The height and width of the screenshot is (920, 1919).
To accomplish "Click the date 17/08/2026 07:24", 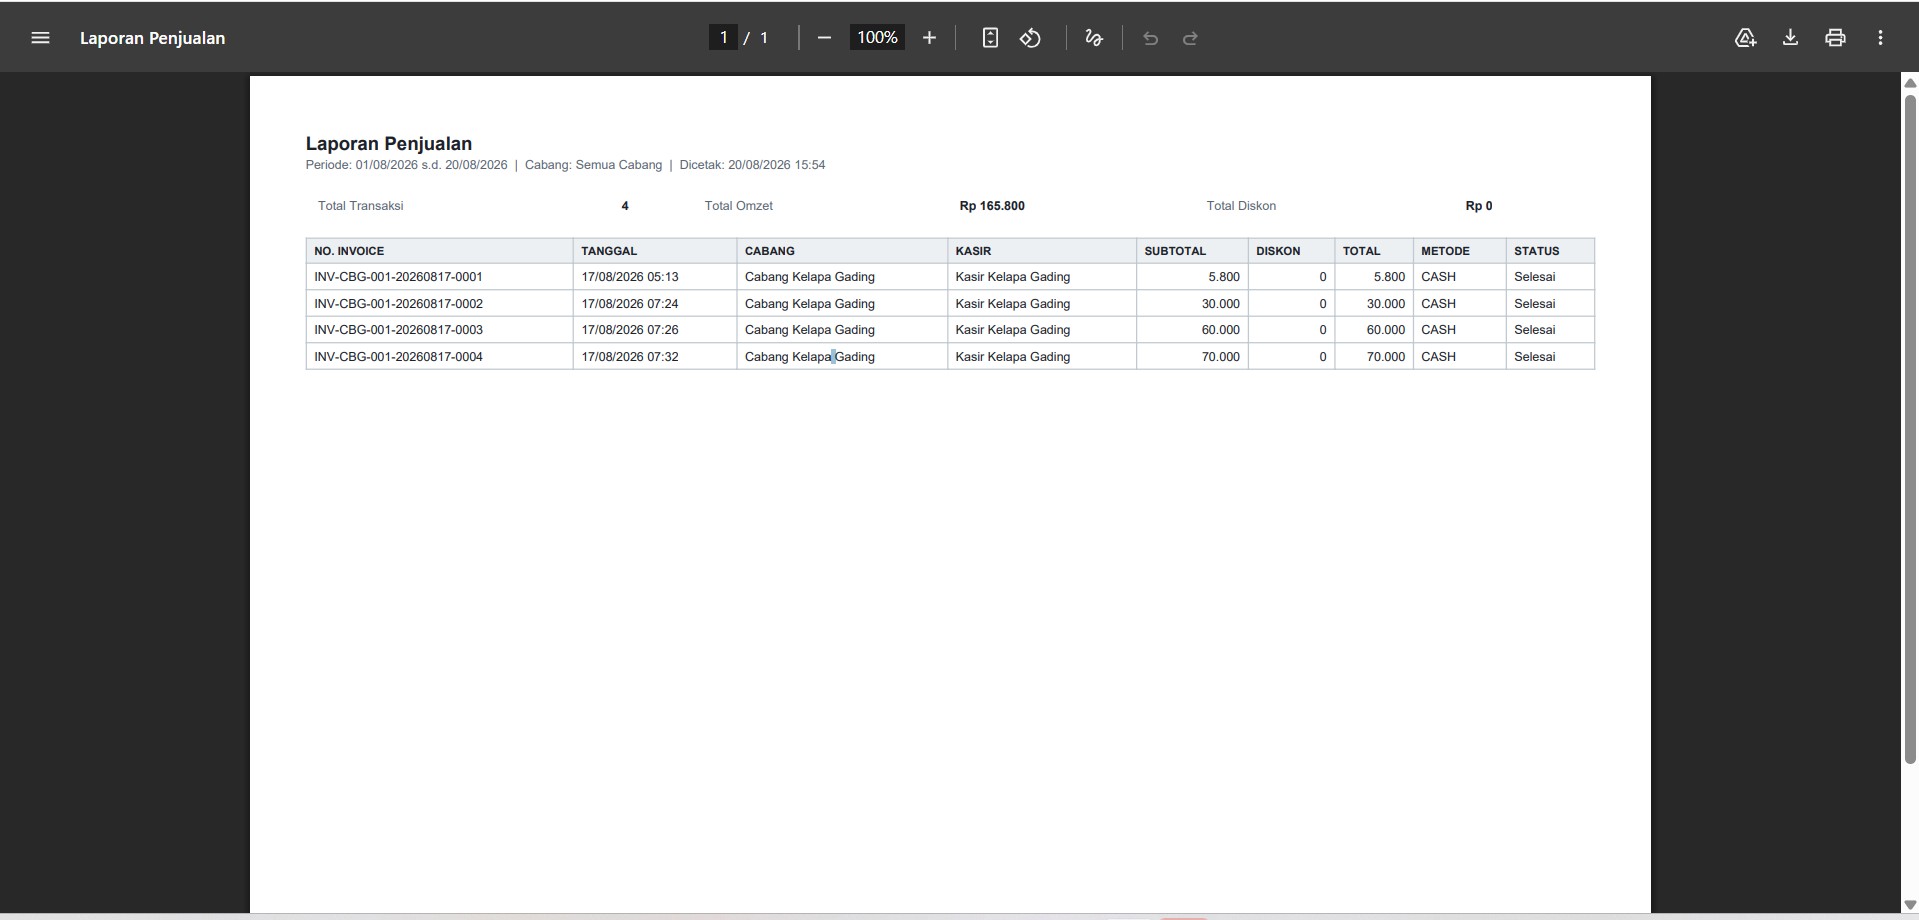I will pos(630,304).
